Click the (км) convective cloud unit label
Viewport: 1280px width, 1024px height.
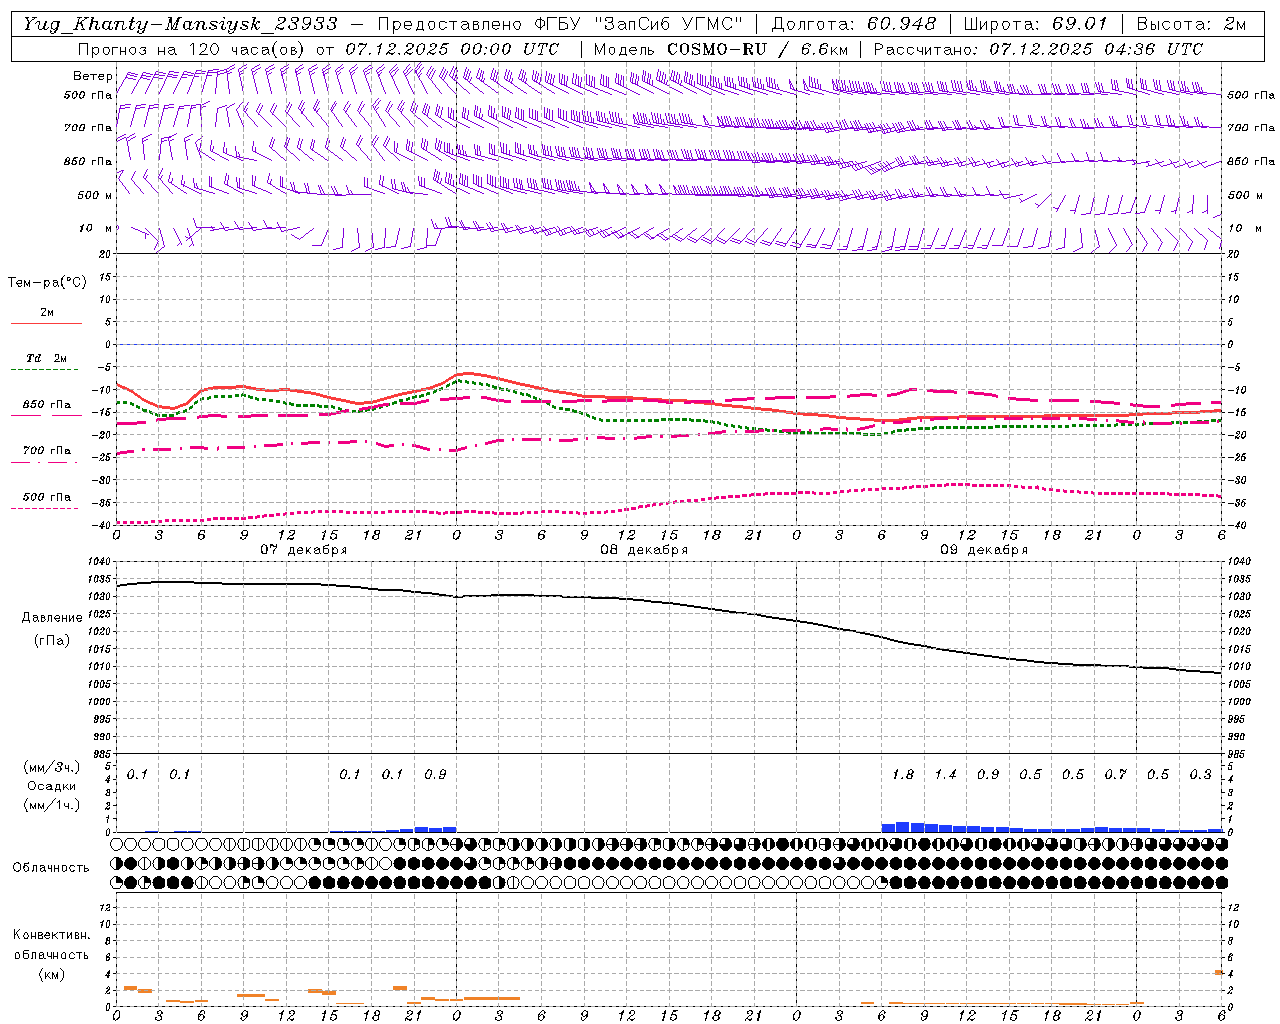[x=51, y=973]
